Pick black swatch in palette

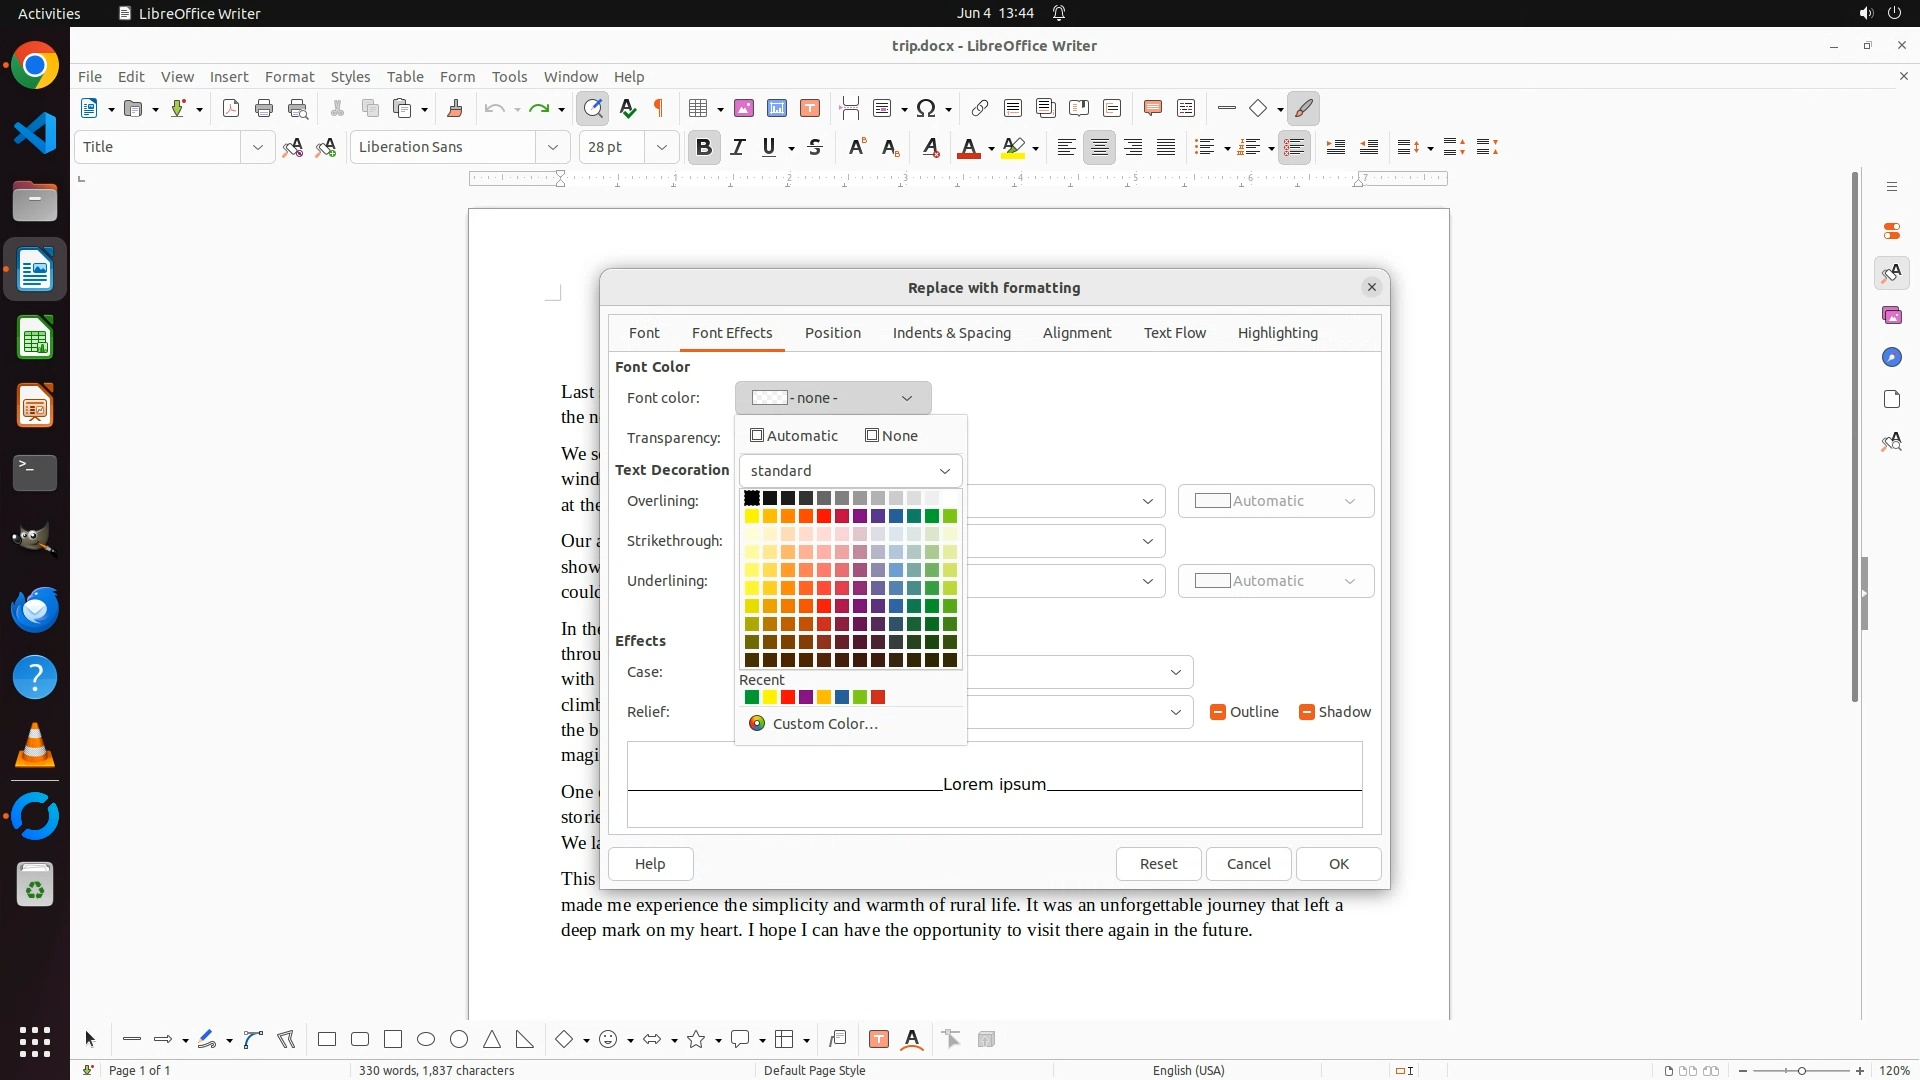752,498
